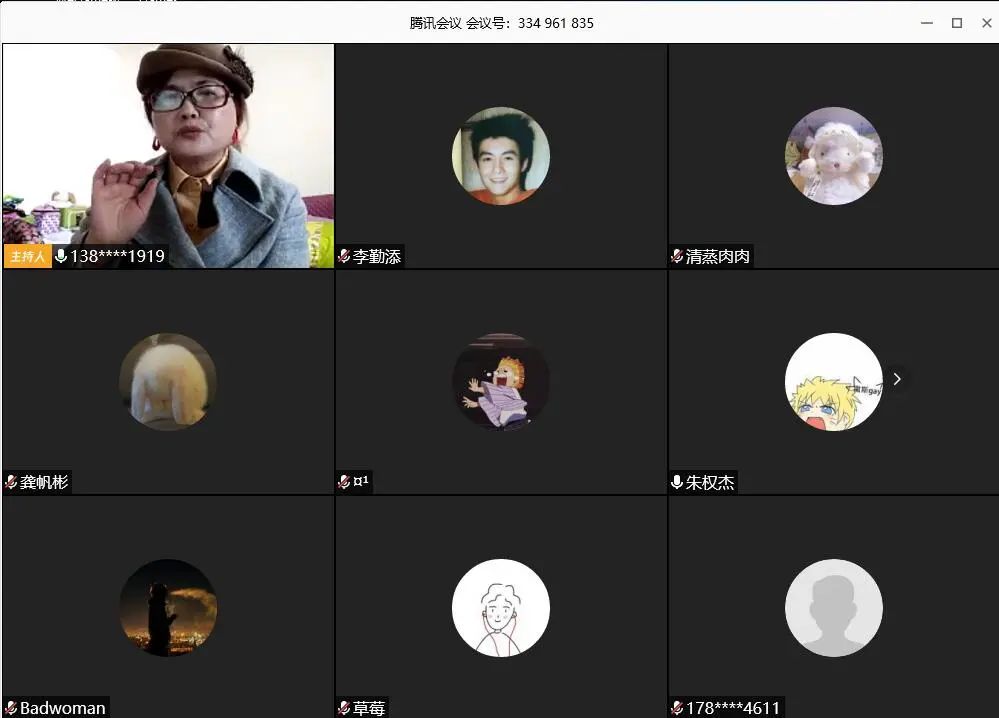Minimize the Tencent Meeting window
This screenshot has height=718, width=999.
(927, 22)
